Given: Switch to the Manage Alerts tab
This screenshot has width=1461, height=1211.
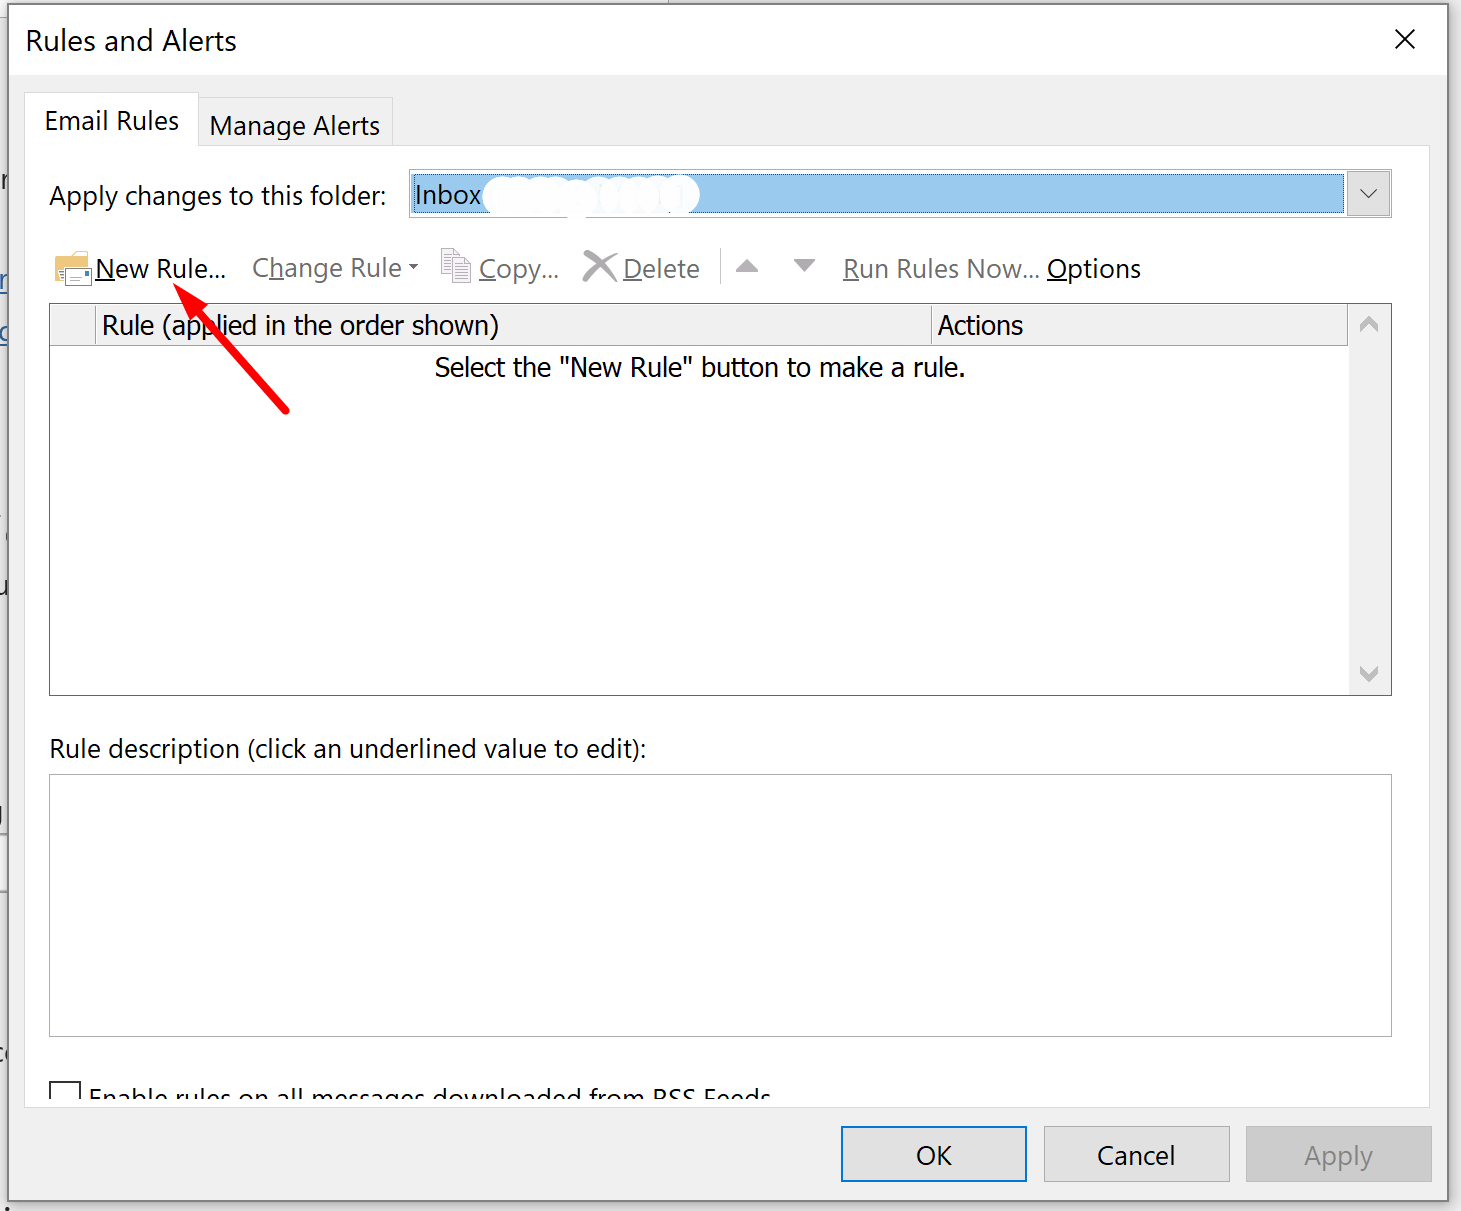Looking at the screenshot, I should 294,123.
